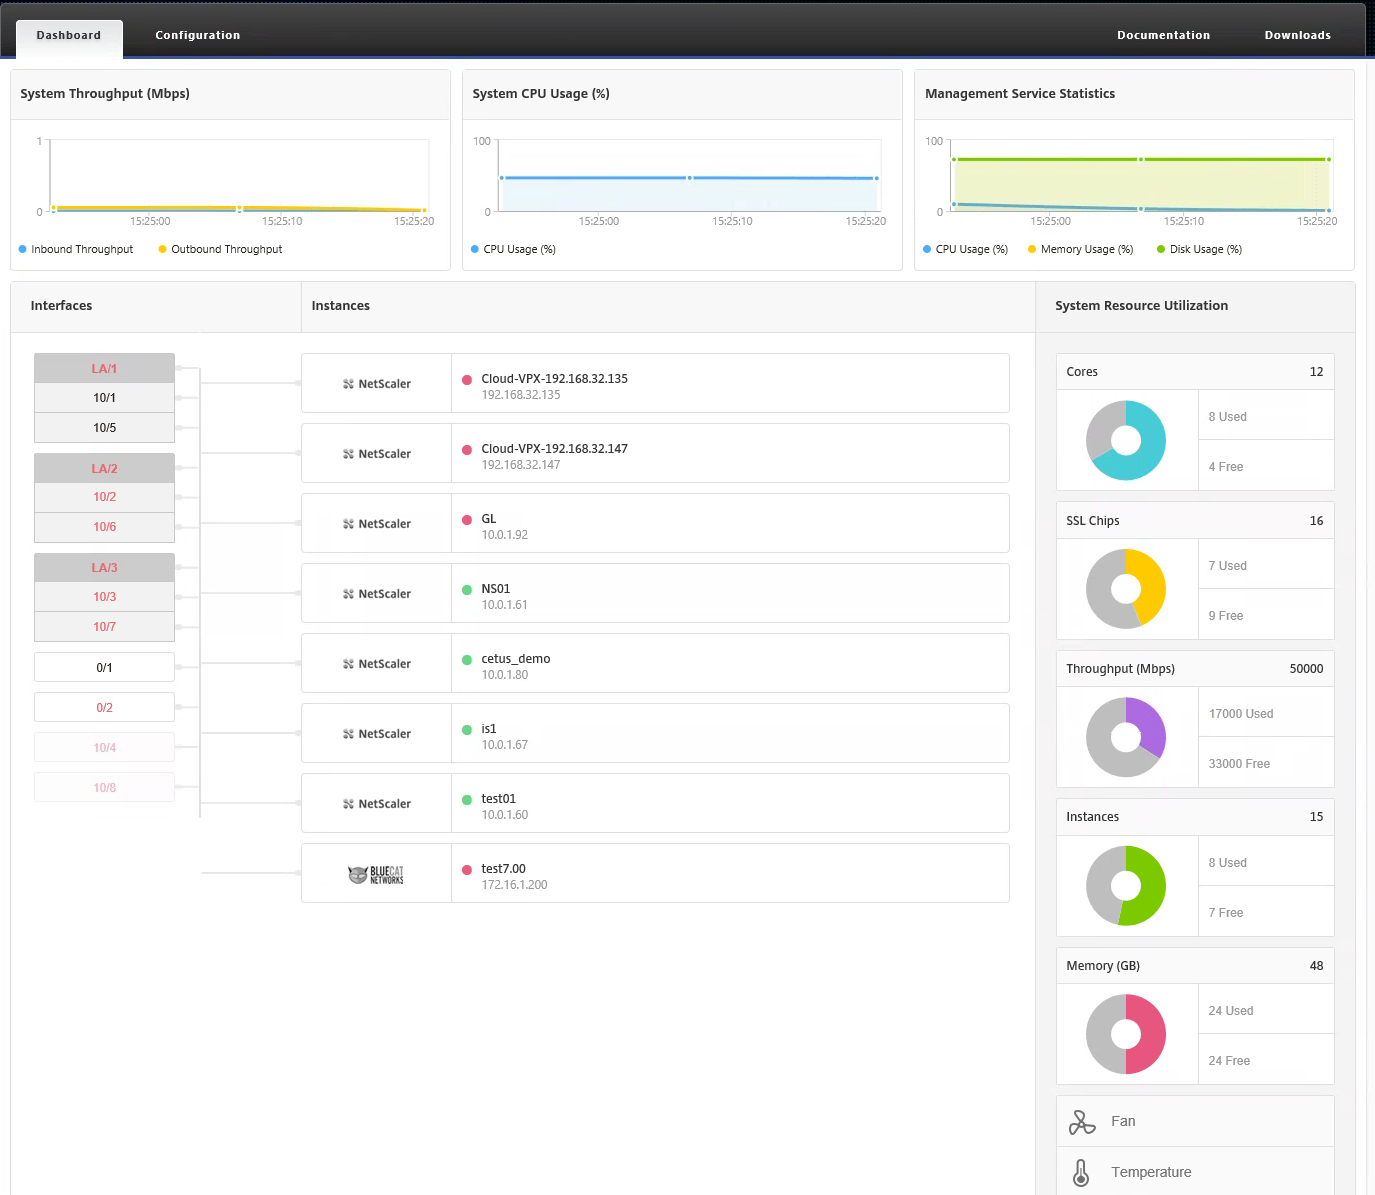Image resolution: width=1375 pixels, height=1195 pixels.
Task: Click the NetScaler icon for NS01
Action: point(348,594)
